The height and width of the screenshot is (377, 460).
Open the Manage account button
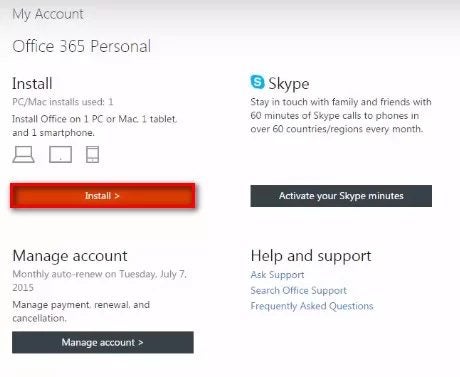coord(103,342)
